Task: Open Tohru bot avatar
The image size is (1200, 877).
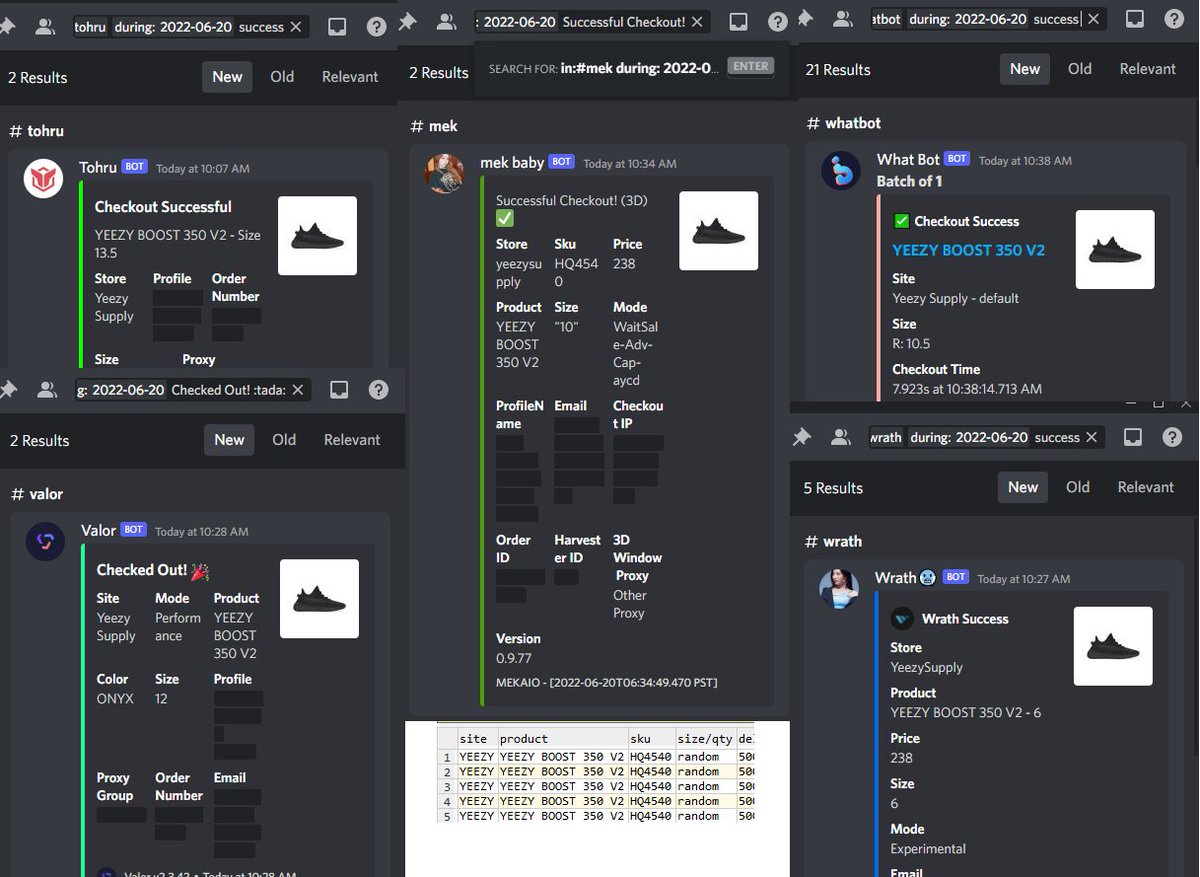Action: point(44,178)
